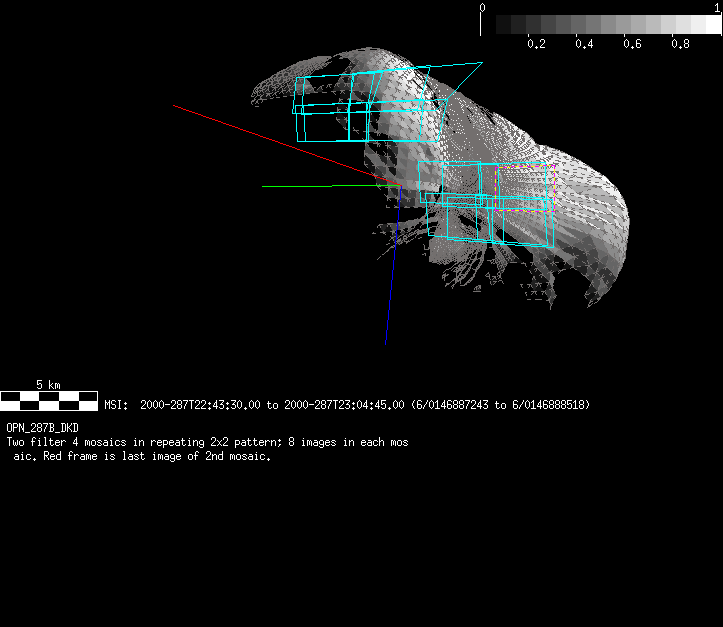Image resolution: width=723 pixels, height=627 pixels.
Task: Click the 0.2 tick label on colorbar
Action: coord(536,44)
